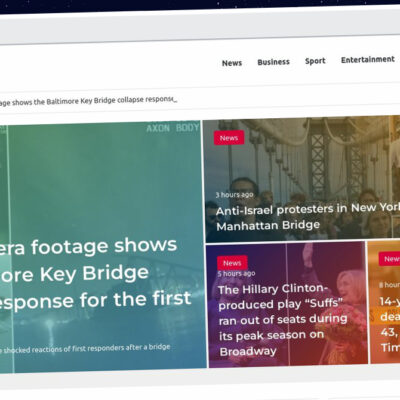
Task: Open the Hillary Clinton story image
Action: pos(287,305)
